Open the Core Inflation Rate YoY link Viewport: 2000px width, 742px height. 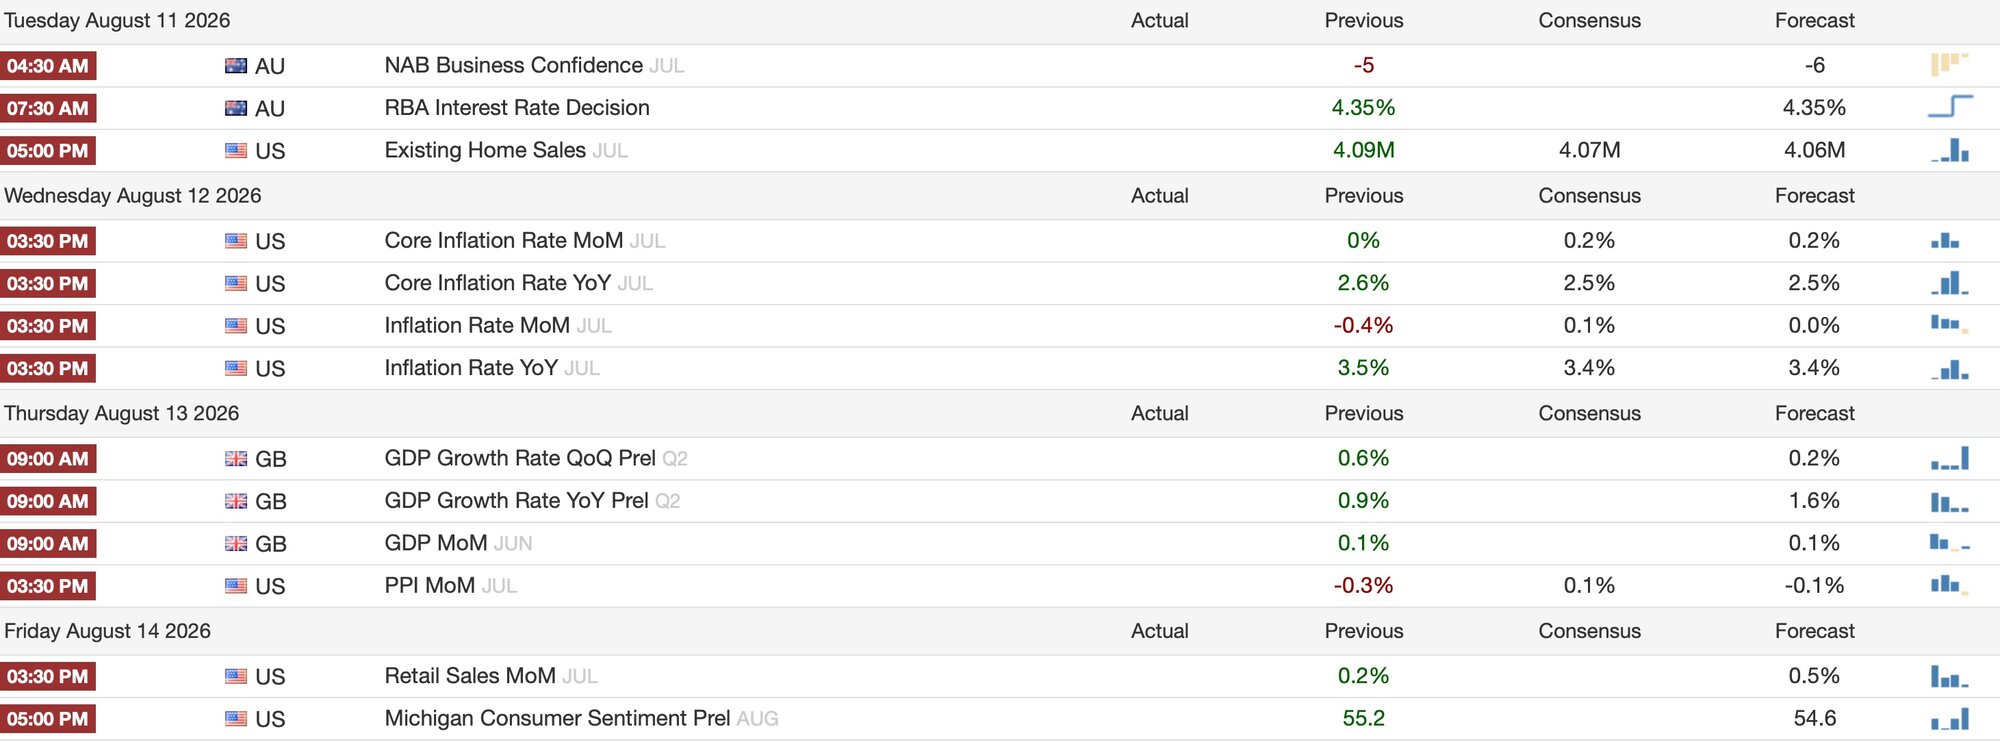click(498, 283)
